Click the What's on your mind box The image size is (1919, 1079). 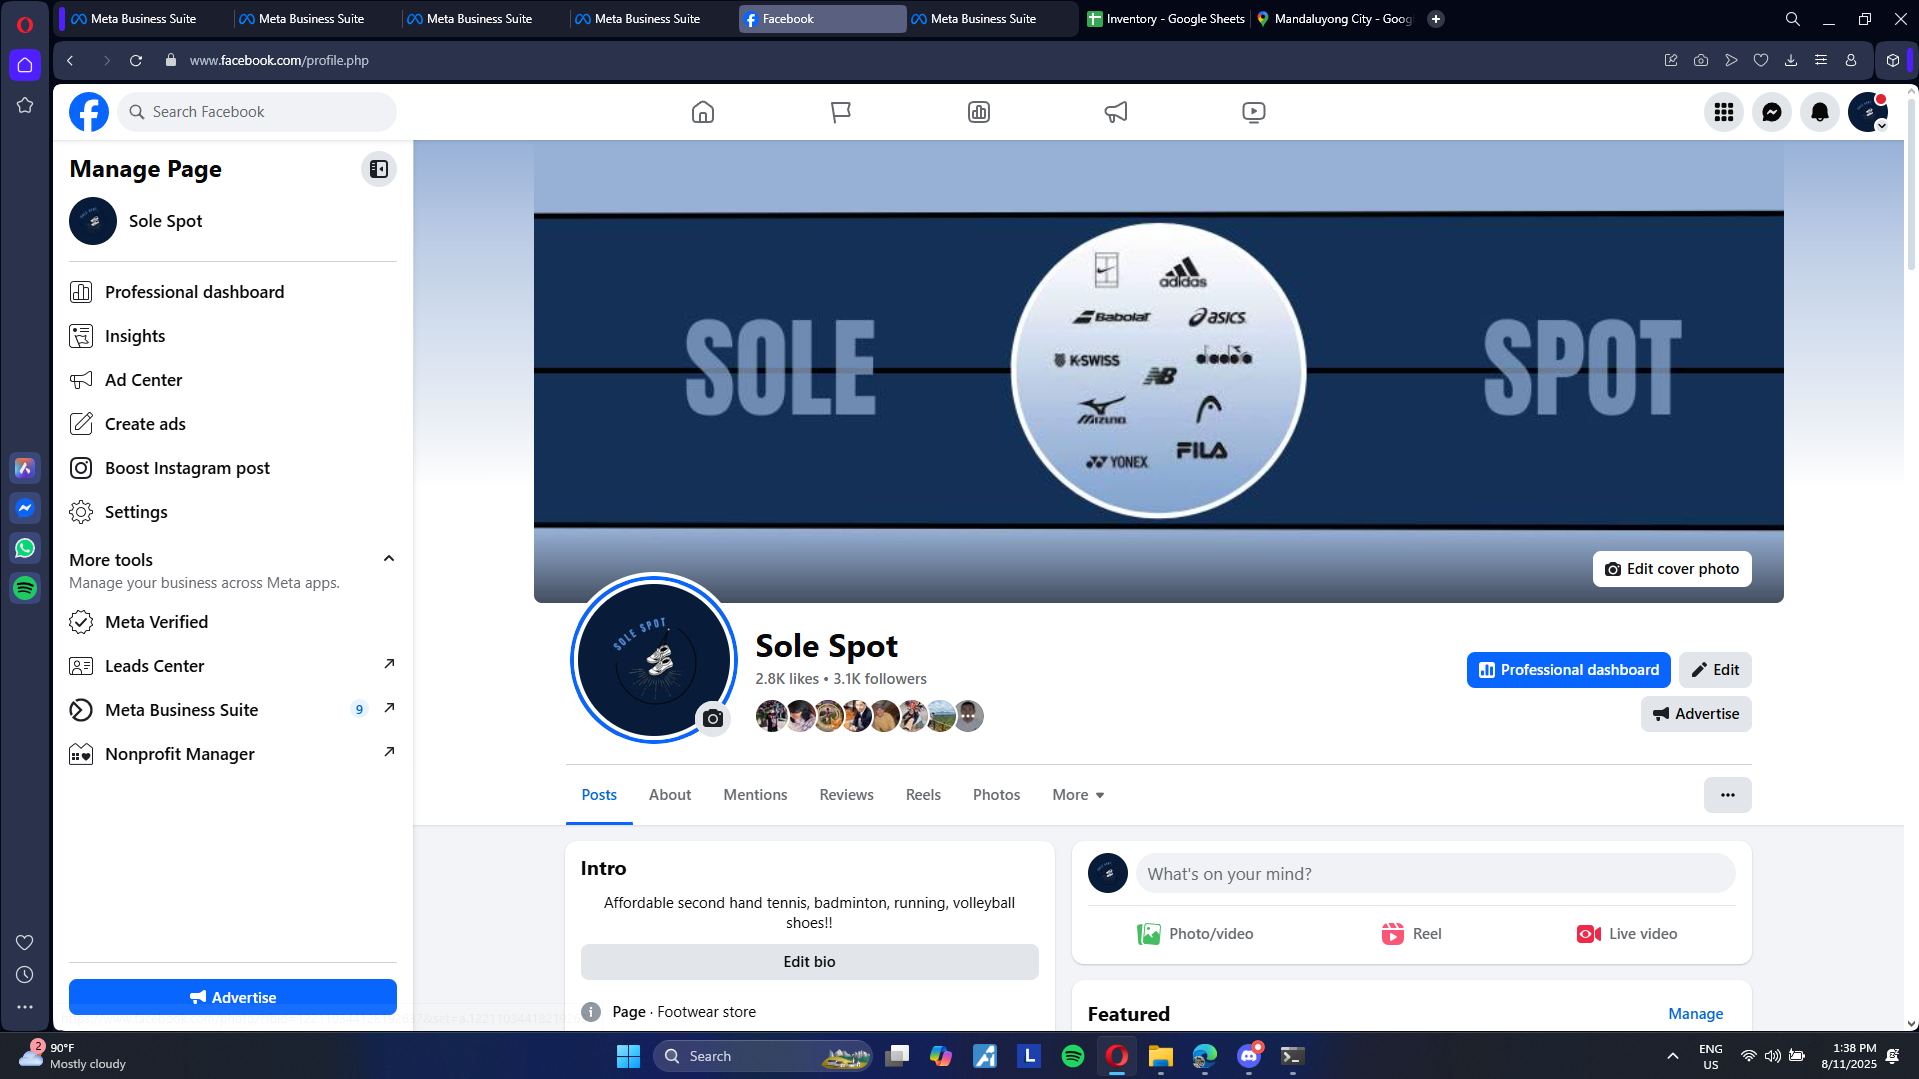[x=1436, y=873]
